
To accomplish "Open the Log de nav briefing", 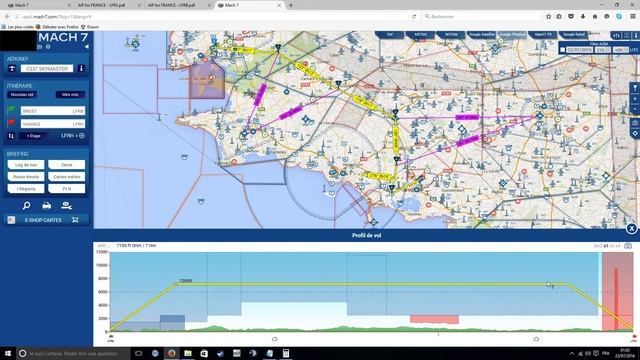I will tap(26, 164).
